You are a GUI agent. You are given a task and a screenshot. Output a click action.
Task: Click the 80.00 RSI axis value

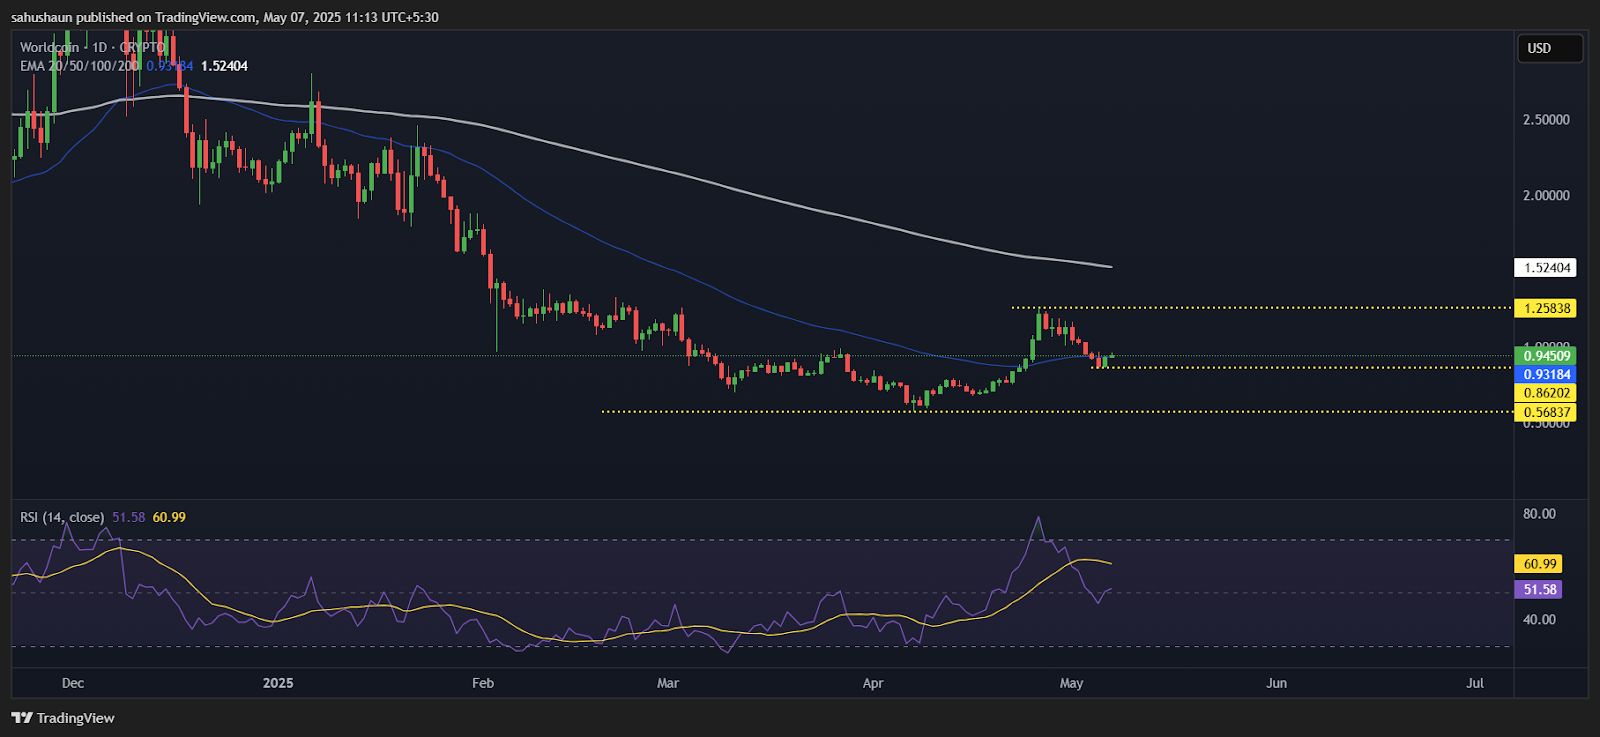[1539, 514]
